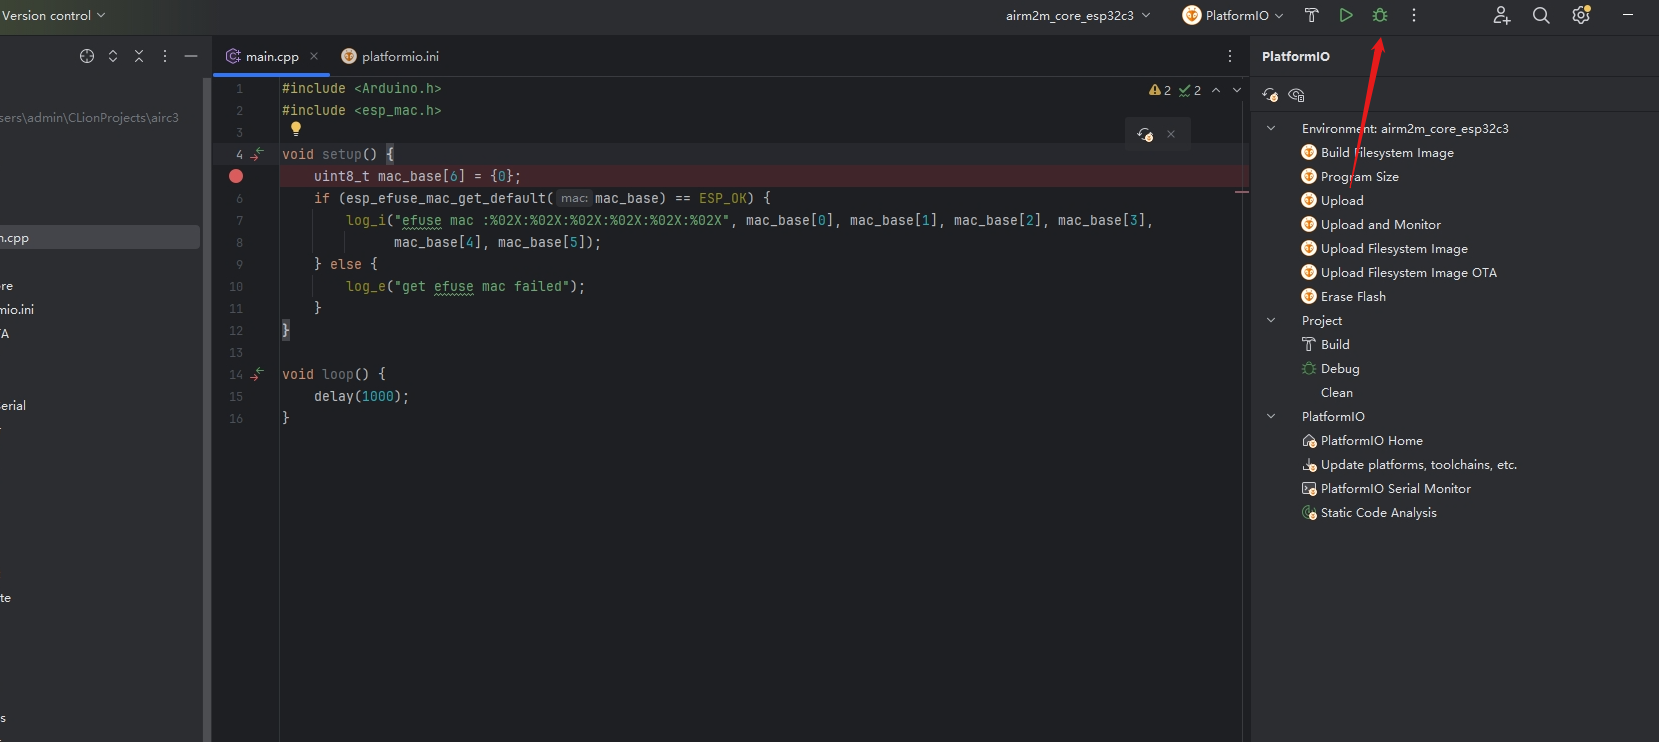
Task: Go to next highlighted problem arrow
Action: coord(1237,90)
